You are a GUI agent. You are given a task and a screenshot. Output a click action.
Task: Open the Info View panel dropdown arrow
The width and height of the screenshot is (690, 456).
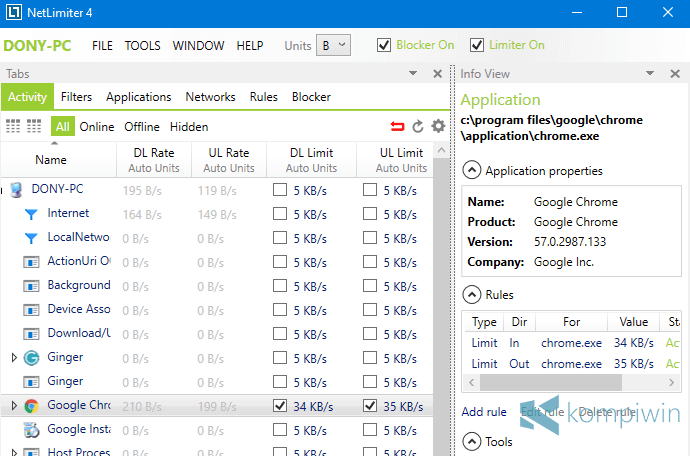(650, 73)
